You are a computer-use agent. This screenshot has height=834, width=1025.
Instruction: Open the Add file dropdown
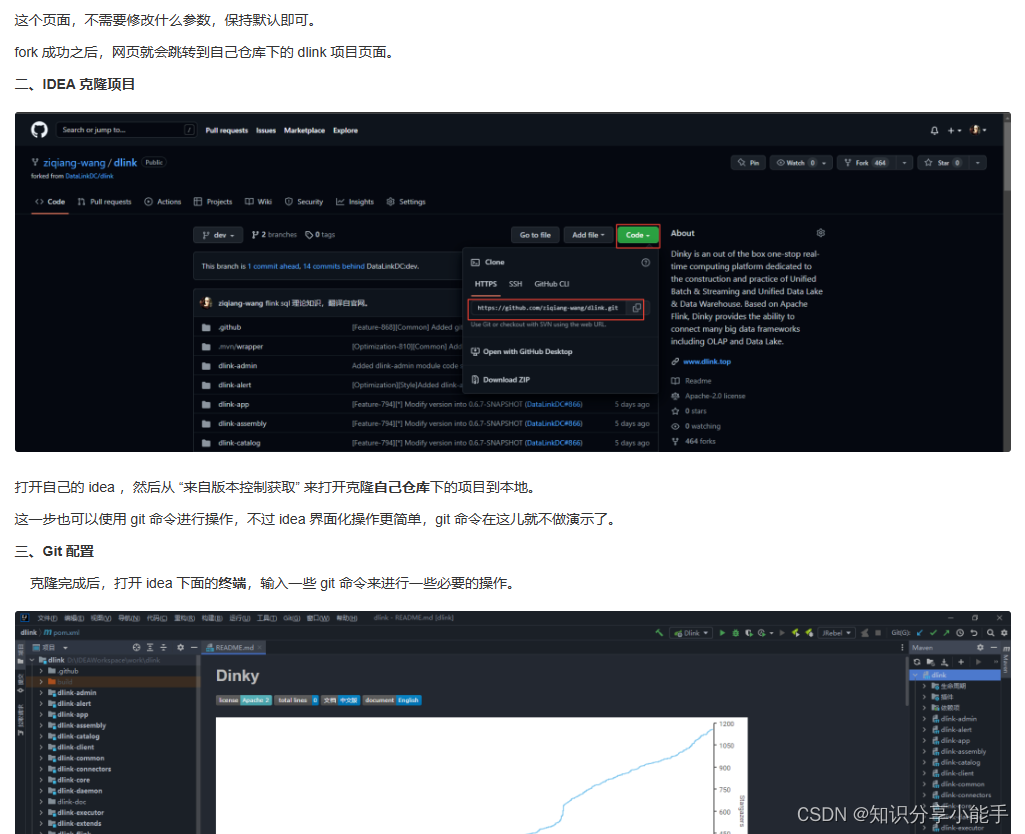(588, 235)
